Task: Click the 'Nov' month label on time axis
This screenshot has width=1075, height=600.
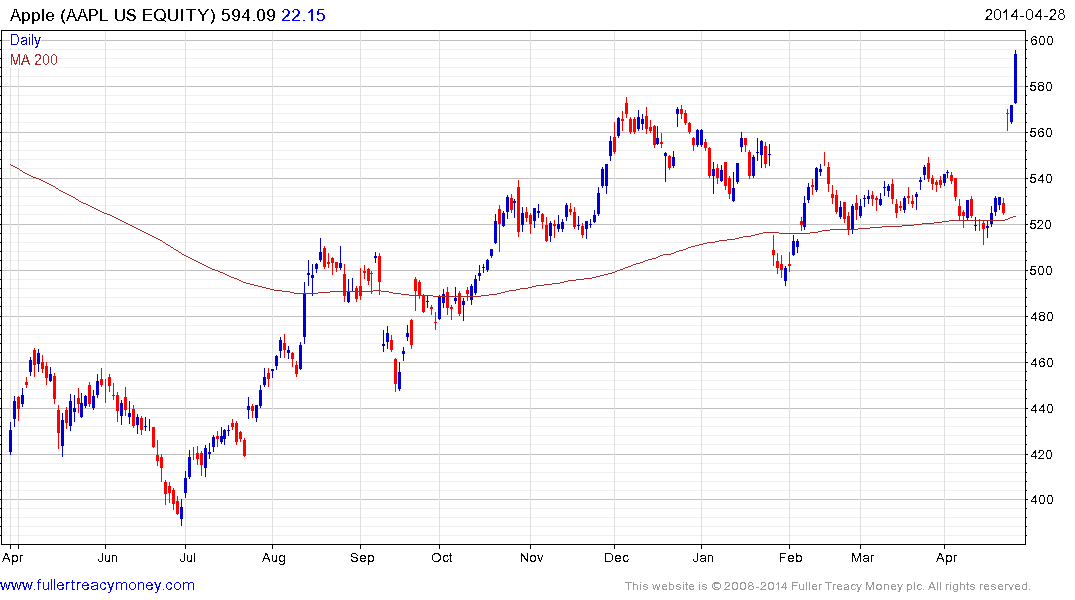Action: coord(531,557)
